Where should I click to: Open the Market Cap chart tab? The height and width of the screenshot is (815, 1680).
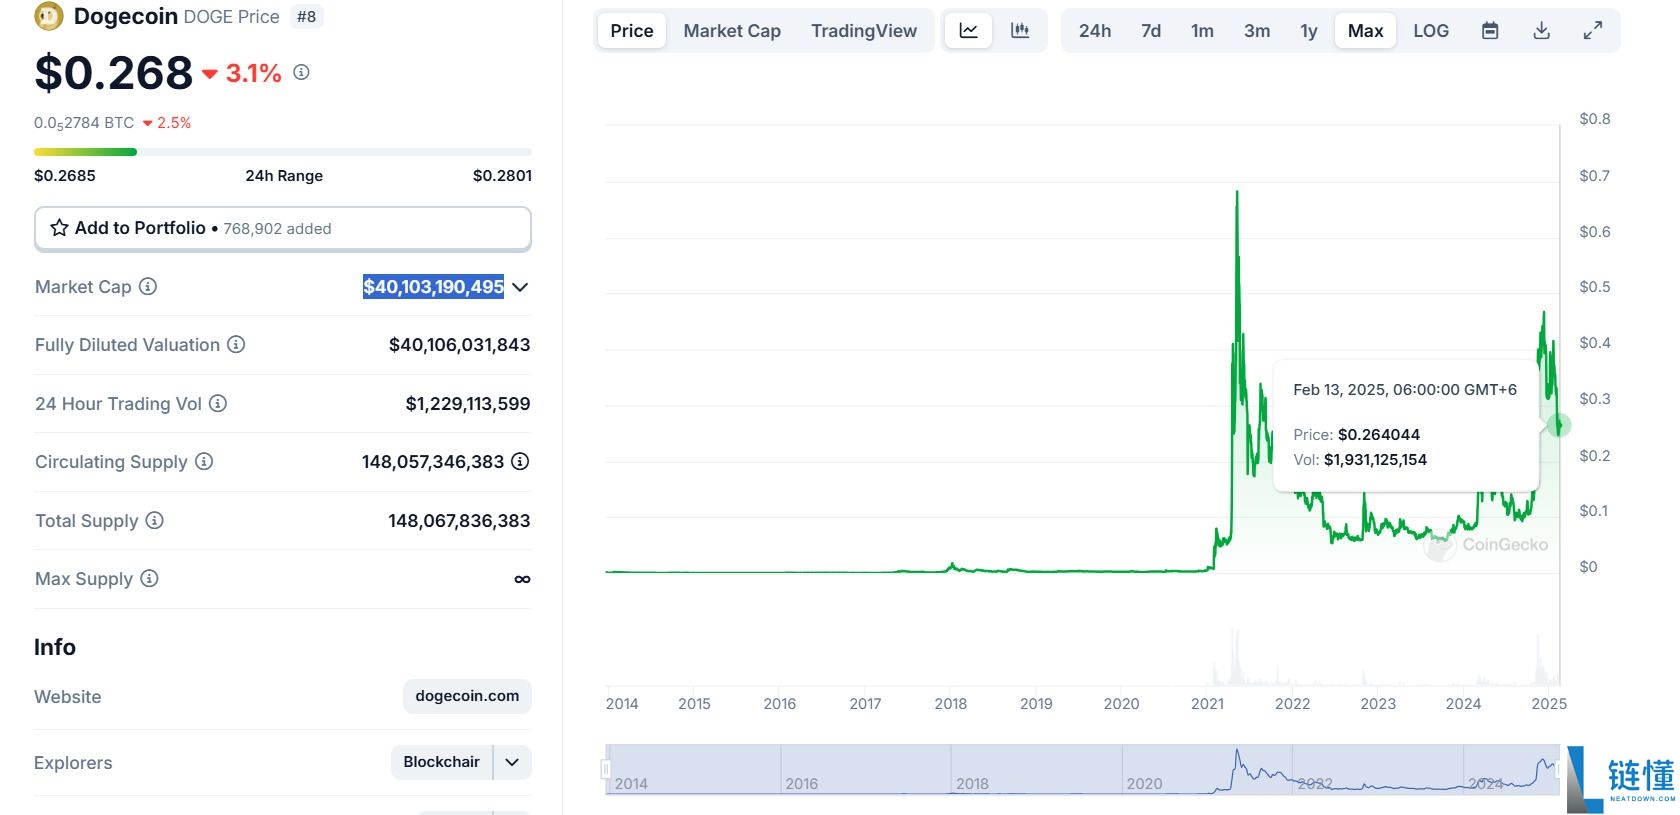(x=732, y=31)
